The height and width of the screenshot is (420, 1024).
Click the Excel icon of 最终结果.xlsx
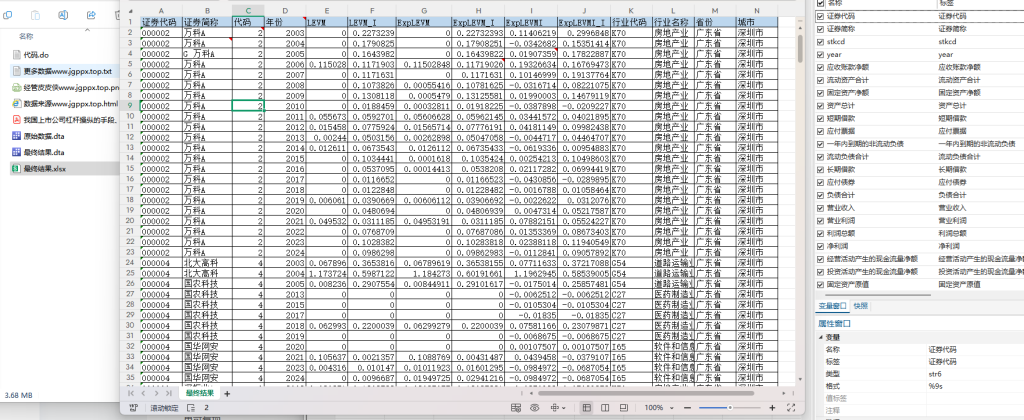click(17, 169)
